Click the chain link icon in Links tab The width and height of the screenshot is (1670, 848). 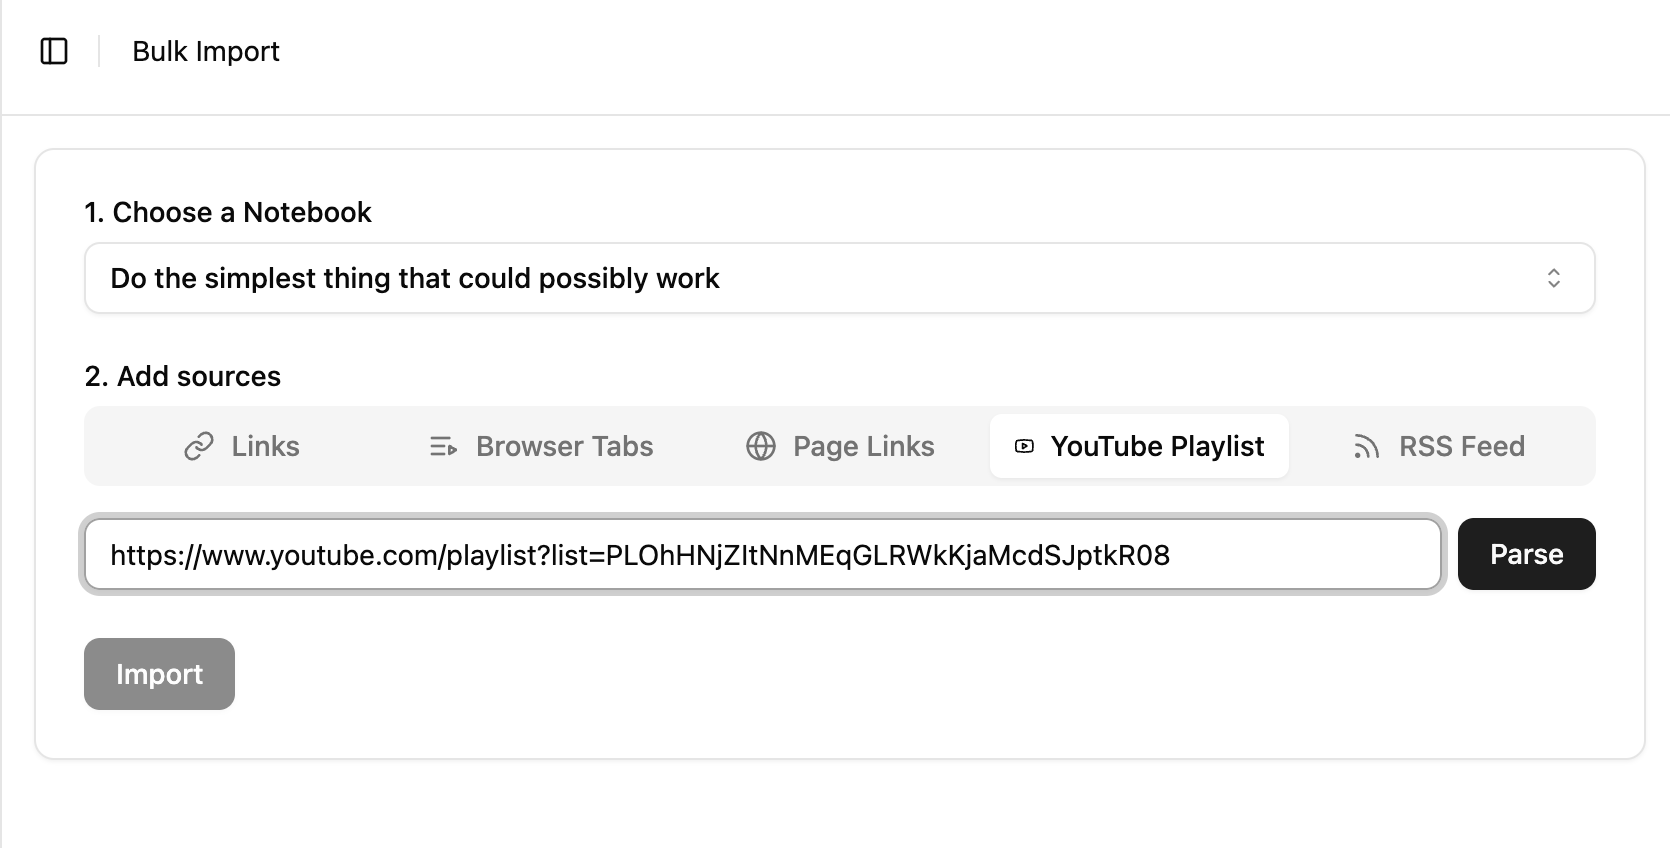pos(199,446)
